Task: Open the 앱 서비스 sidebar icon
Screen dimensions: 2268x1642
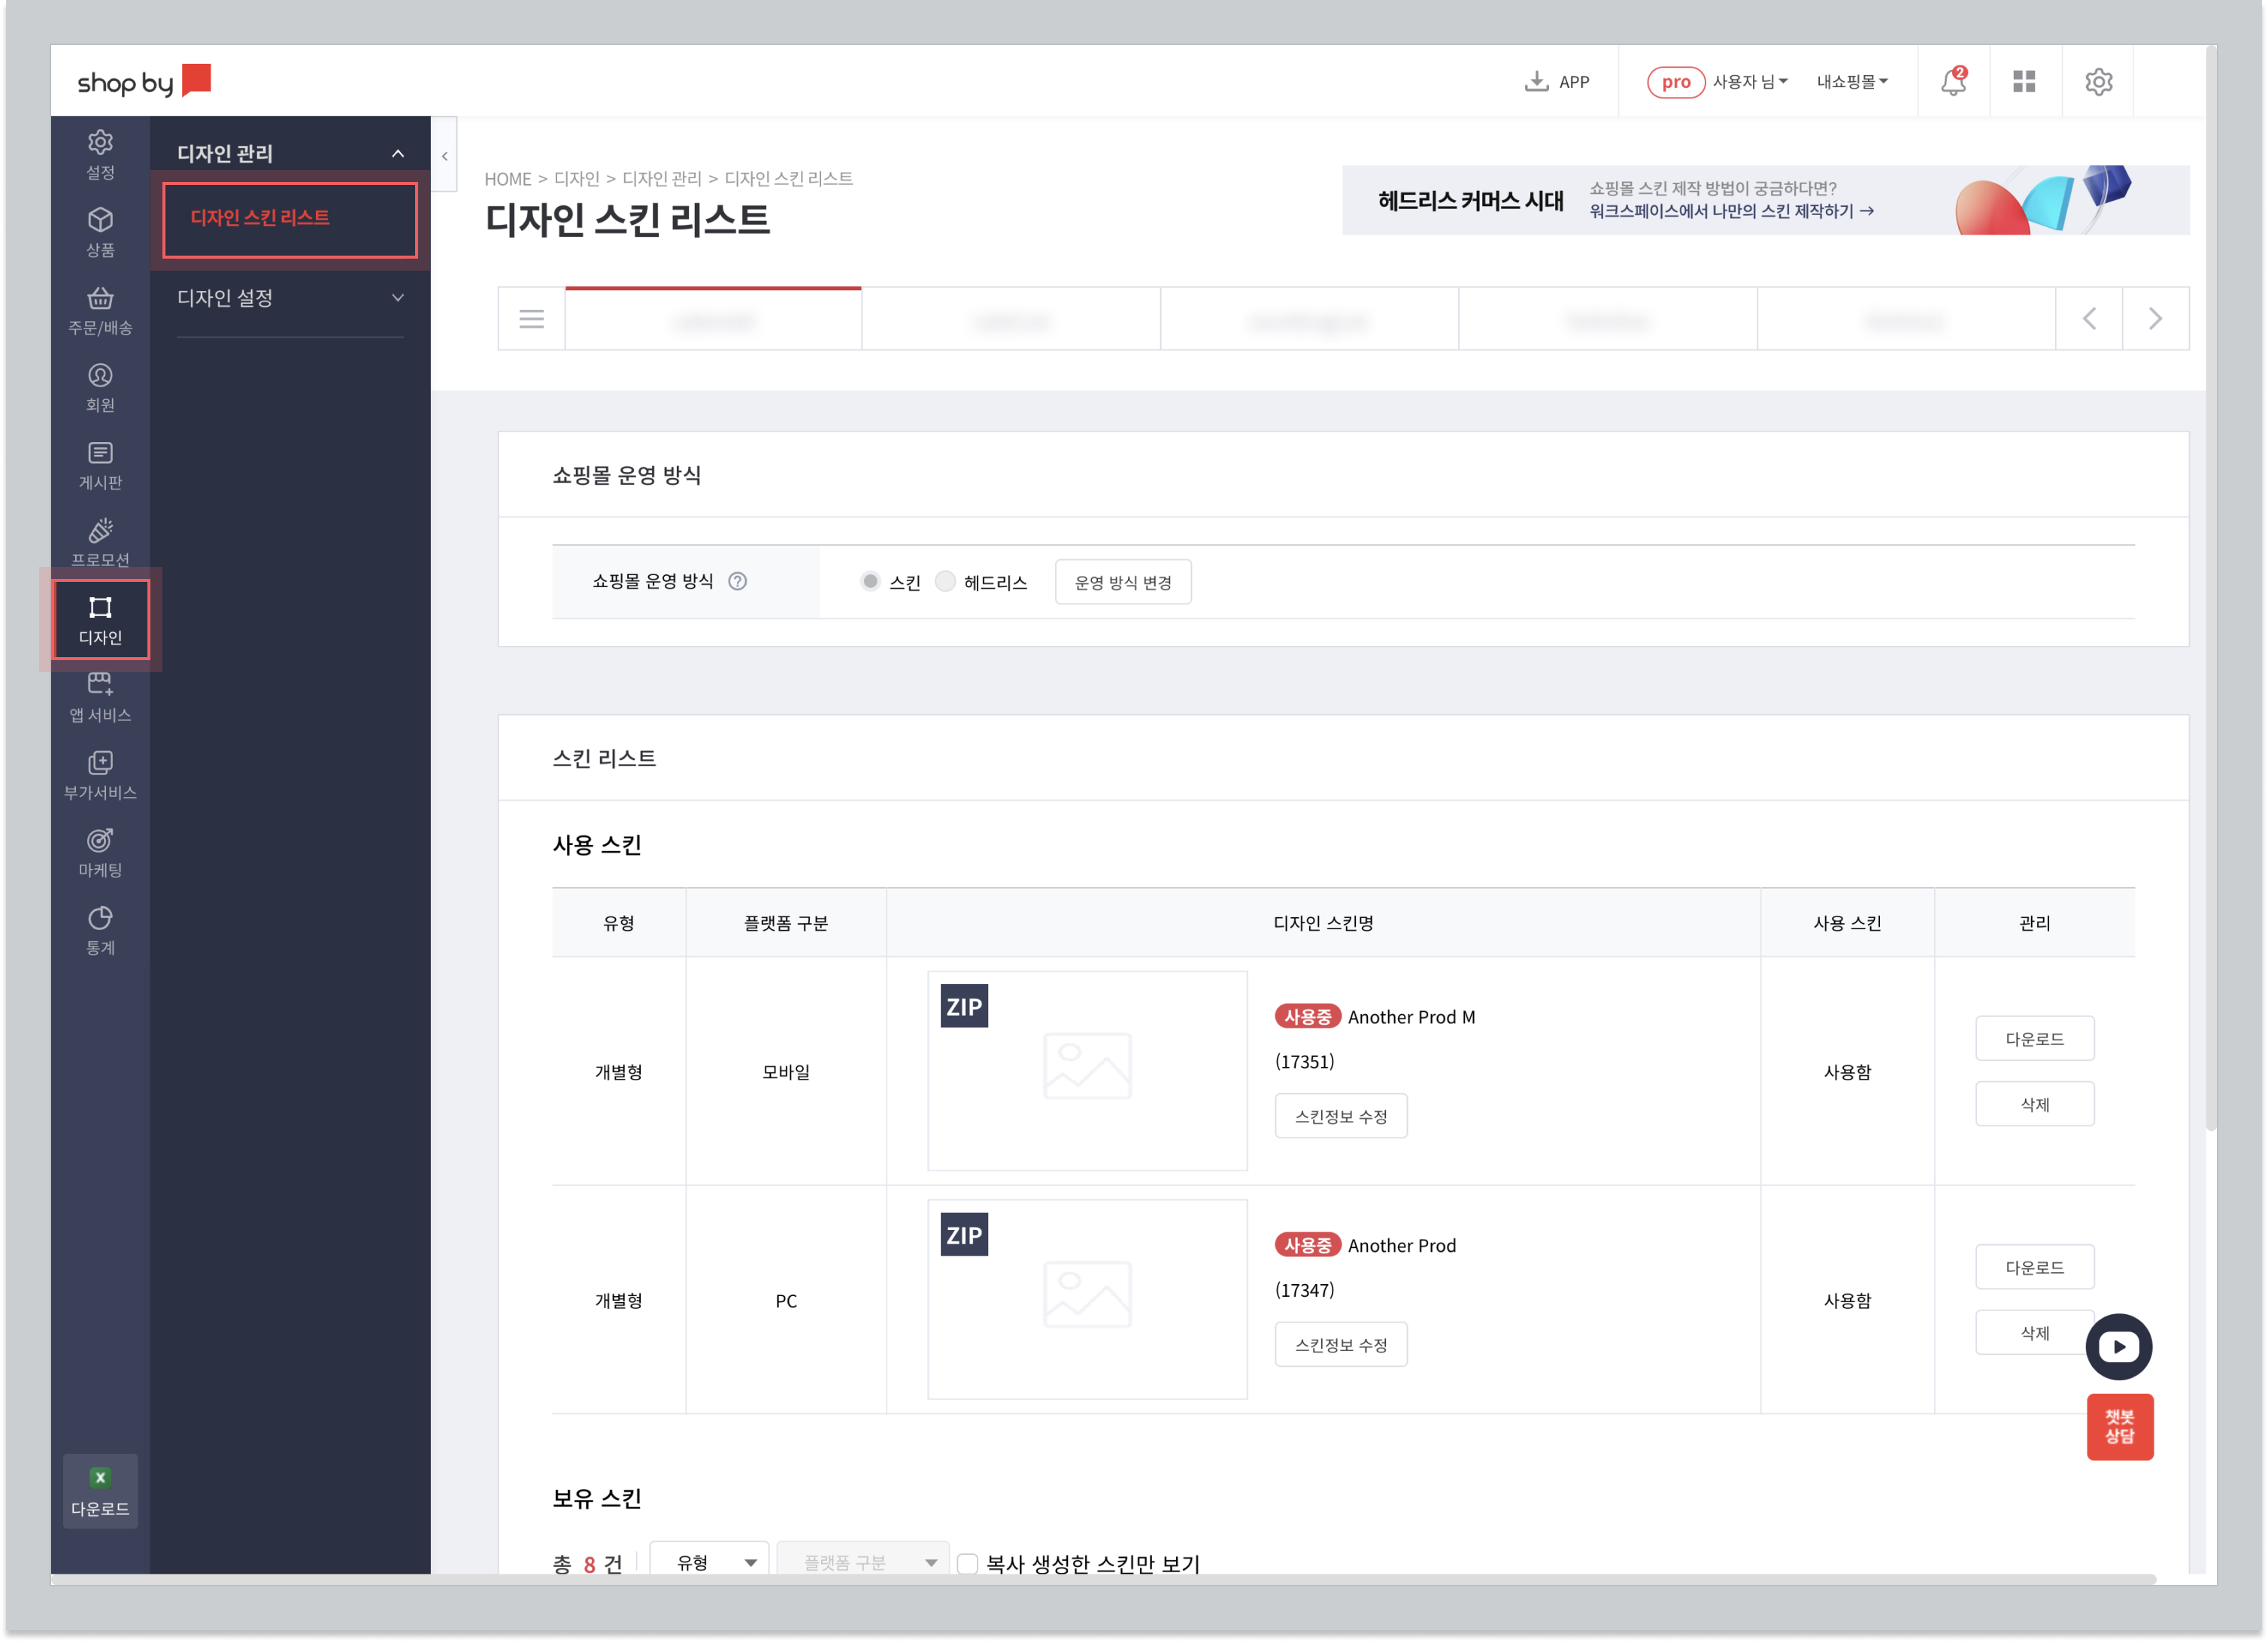Action: tap(100, 697)
